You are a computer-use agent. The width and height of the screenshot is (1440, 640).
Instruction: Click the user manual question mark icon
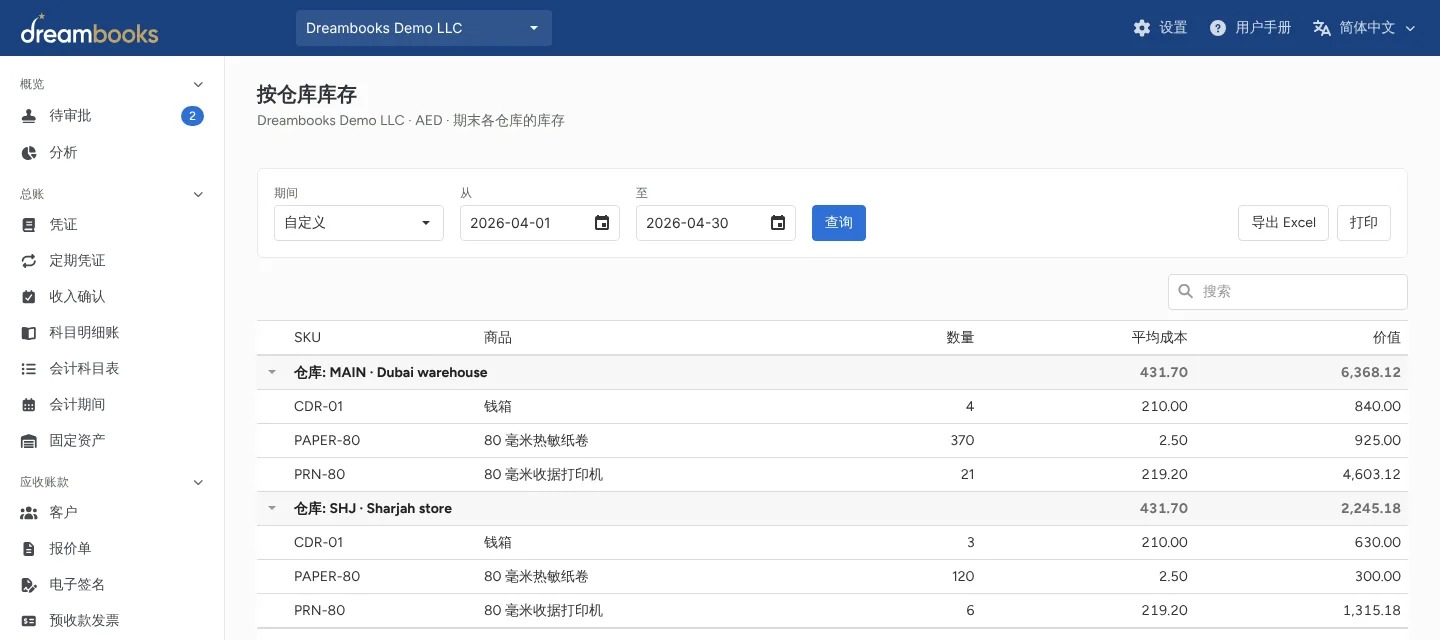coord(1218,28)
